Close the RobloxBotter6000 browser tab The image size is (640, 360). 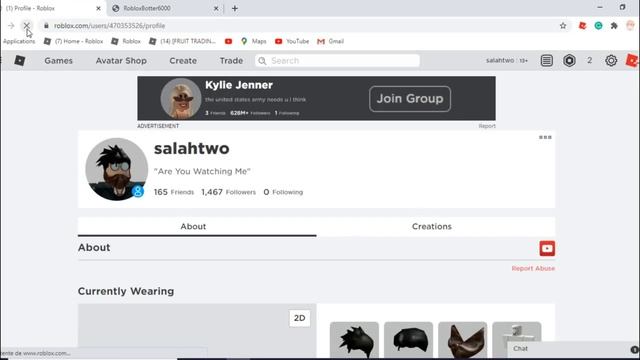pos(216,8)
